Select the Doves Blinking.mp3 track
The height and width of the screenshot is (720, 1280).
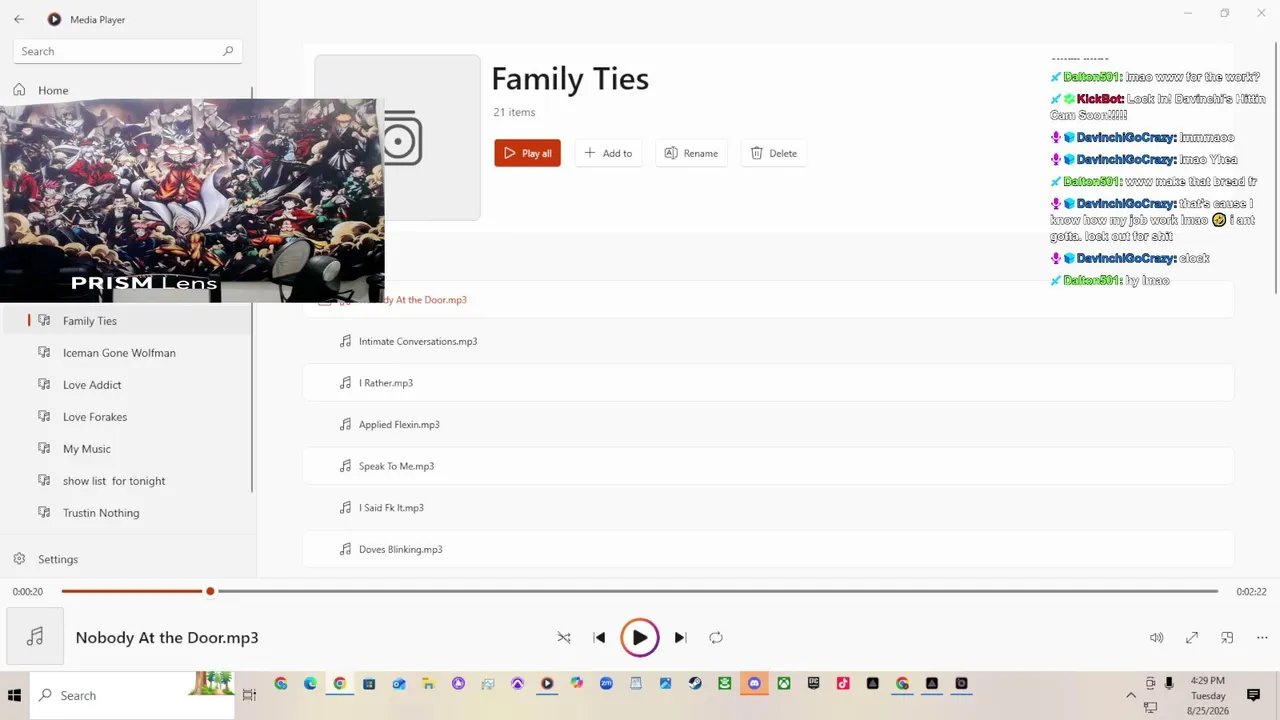coord(768,549)
